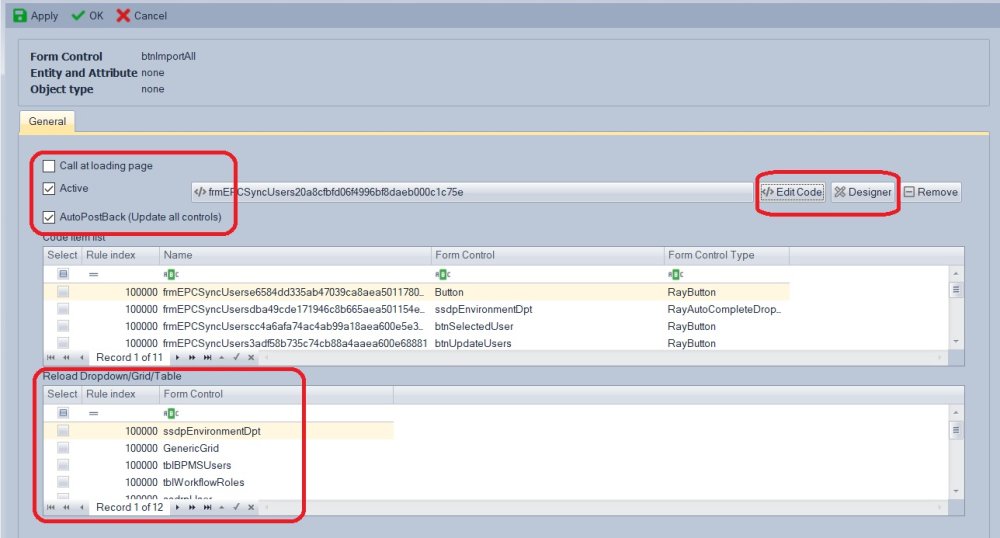1000x538 pixels.
Task: Go to last record in code item list navigator
Action: coord(207,358)
